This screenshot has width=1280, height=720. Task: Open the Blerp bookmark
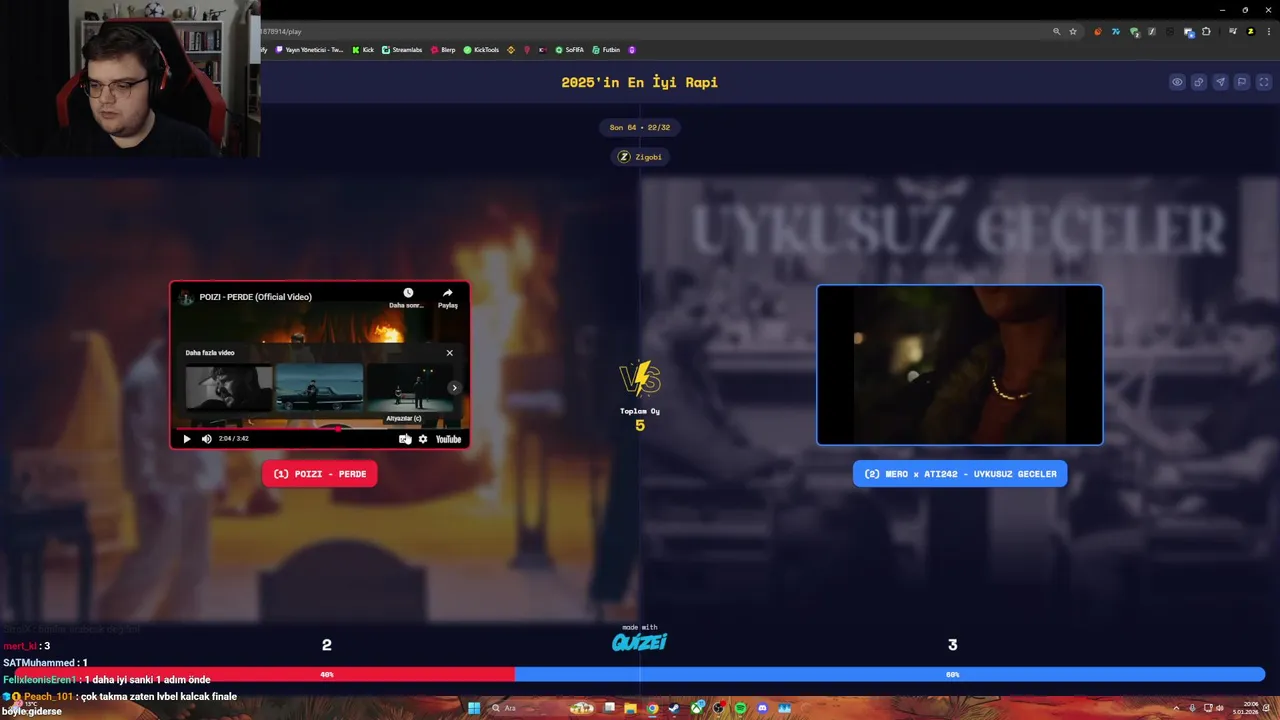pyautogui.click(x=443, y=50)
